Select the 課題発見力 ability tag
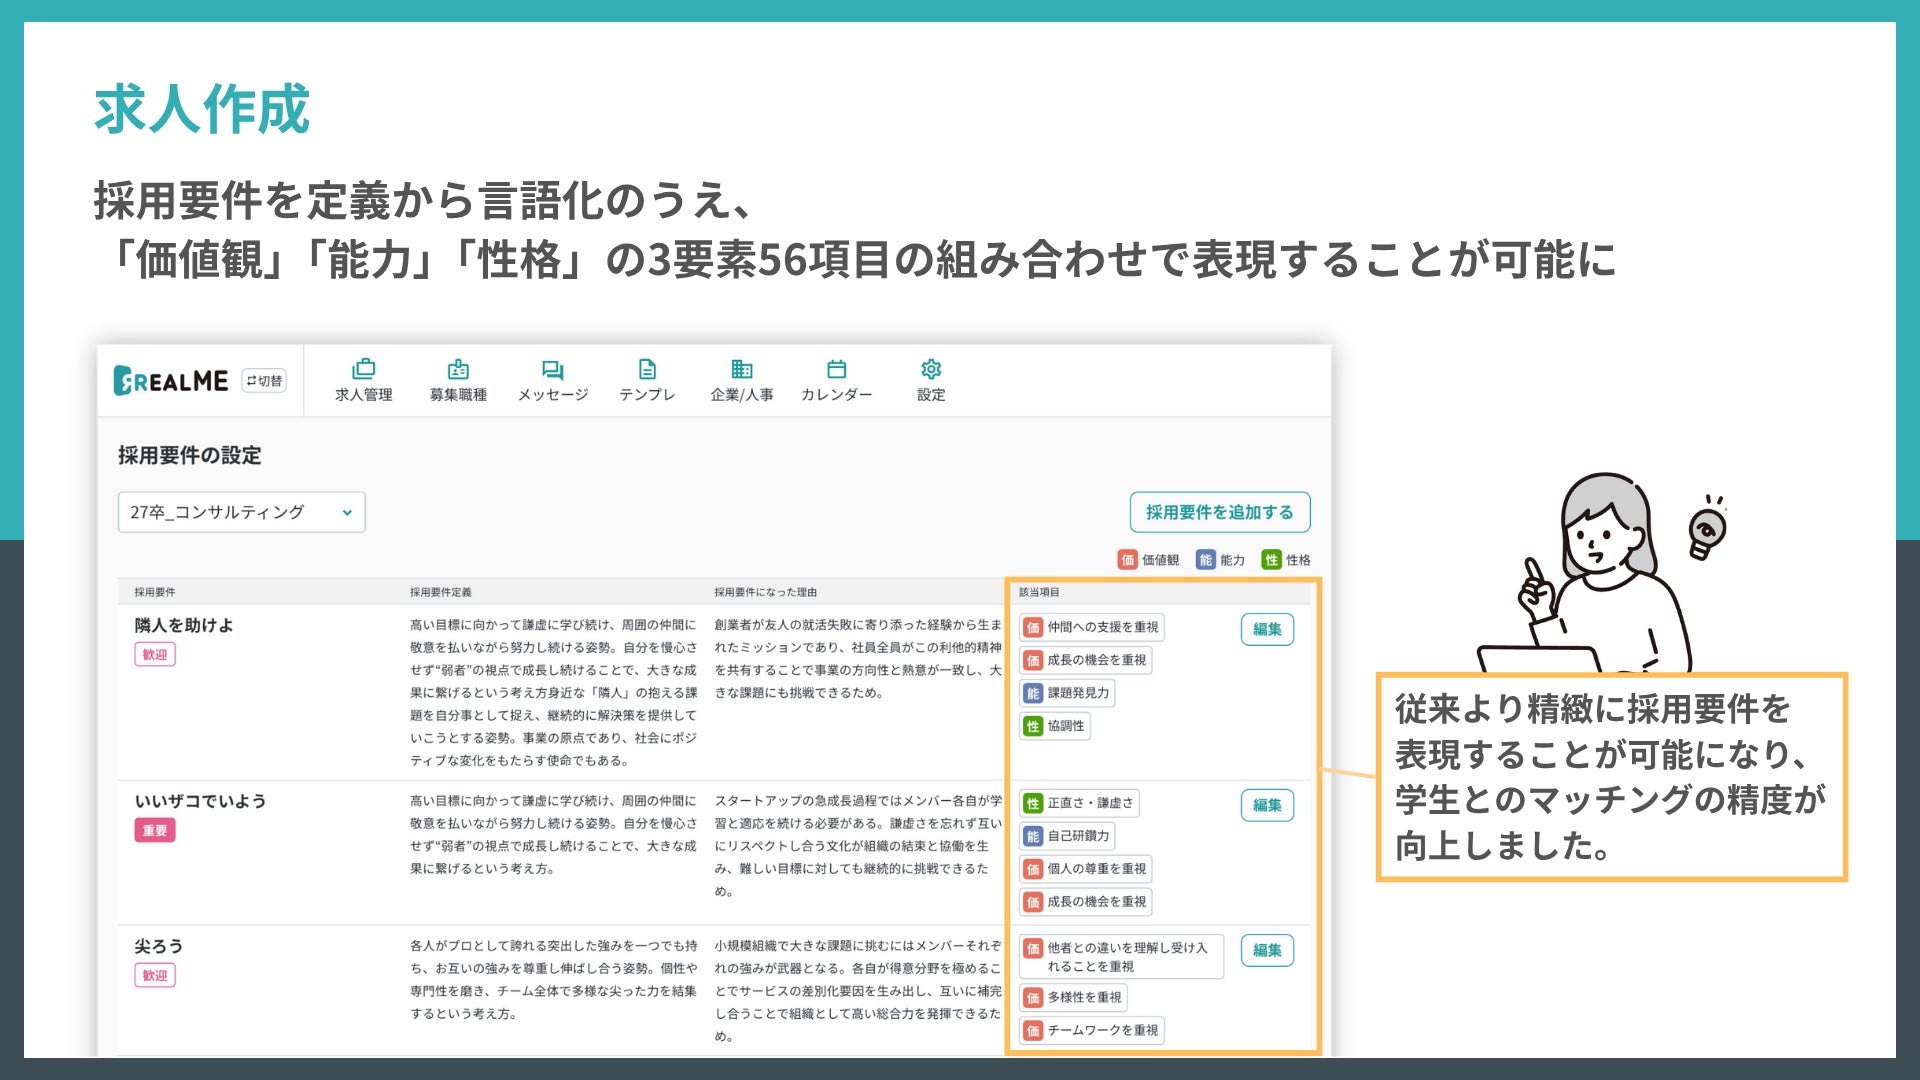Viewport: 1920px width, 1080px height. [1067, 693]
